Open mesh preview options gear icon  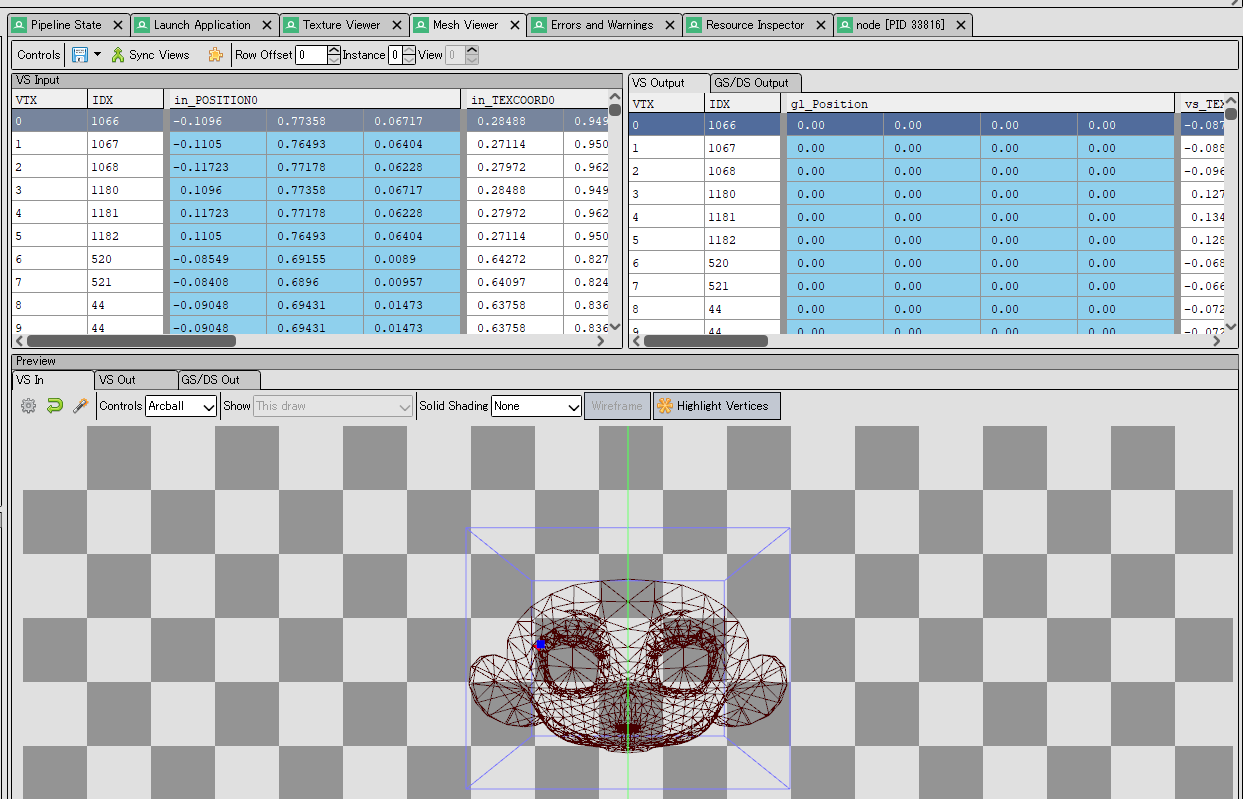coord(29,406)
